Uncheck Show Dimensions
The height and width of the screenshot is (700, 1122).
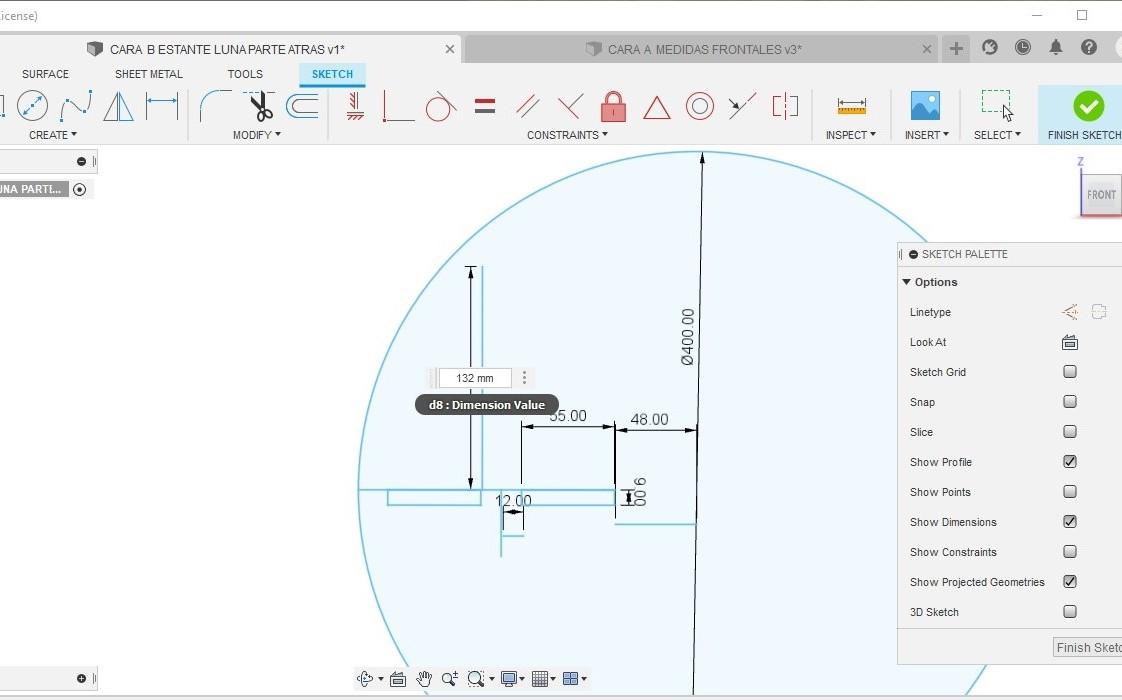click(x=1070, y=522)
